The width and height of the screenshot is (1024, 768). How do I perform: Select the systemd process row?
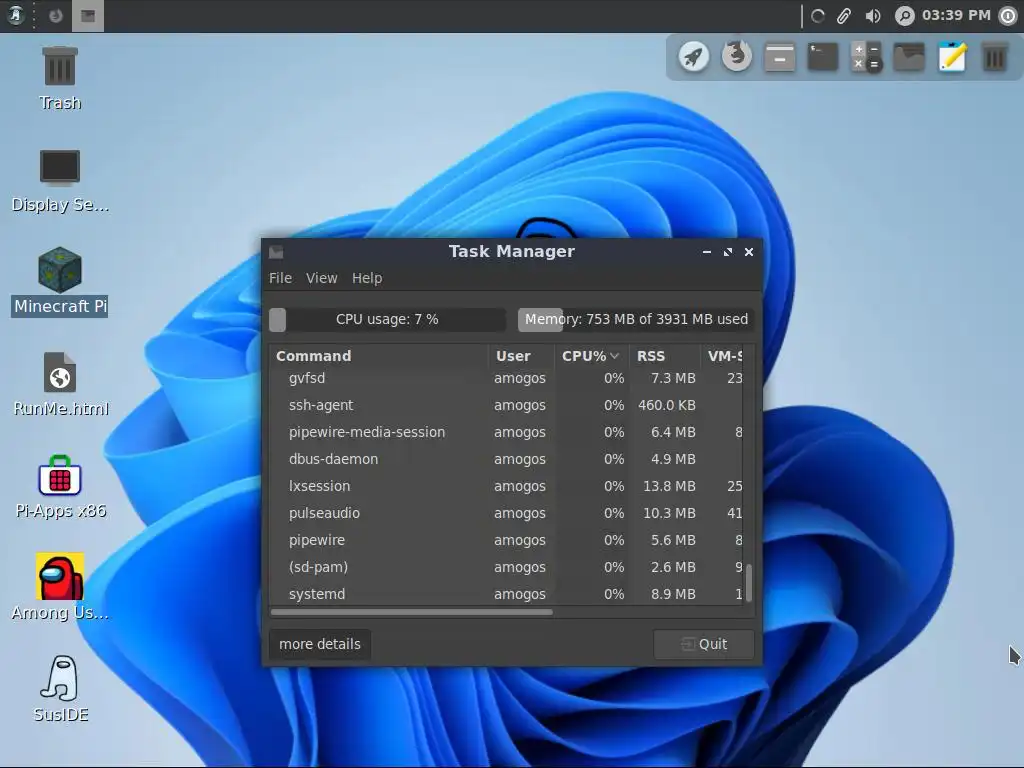(x=506, y=594)
